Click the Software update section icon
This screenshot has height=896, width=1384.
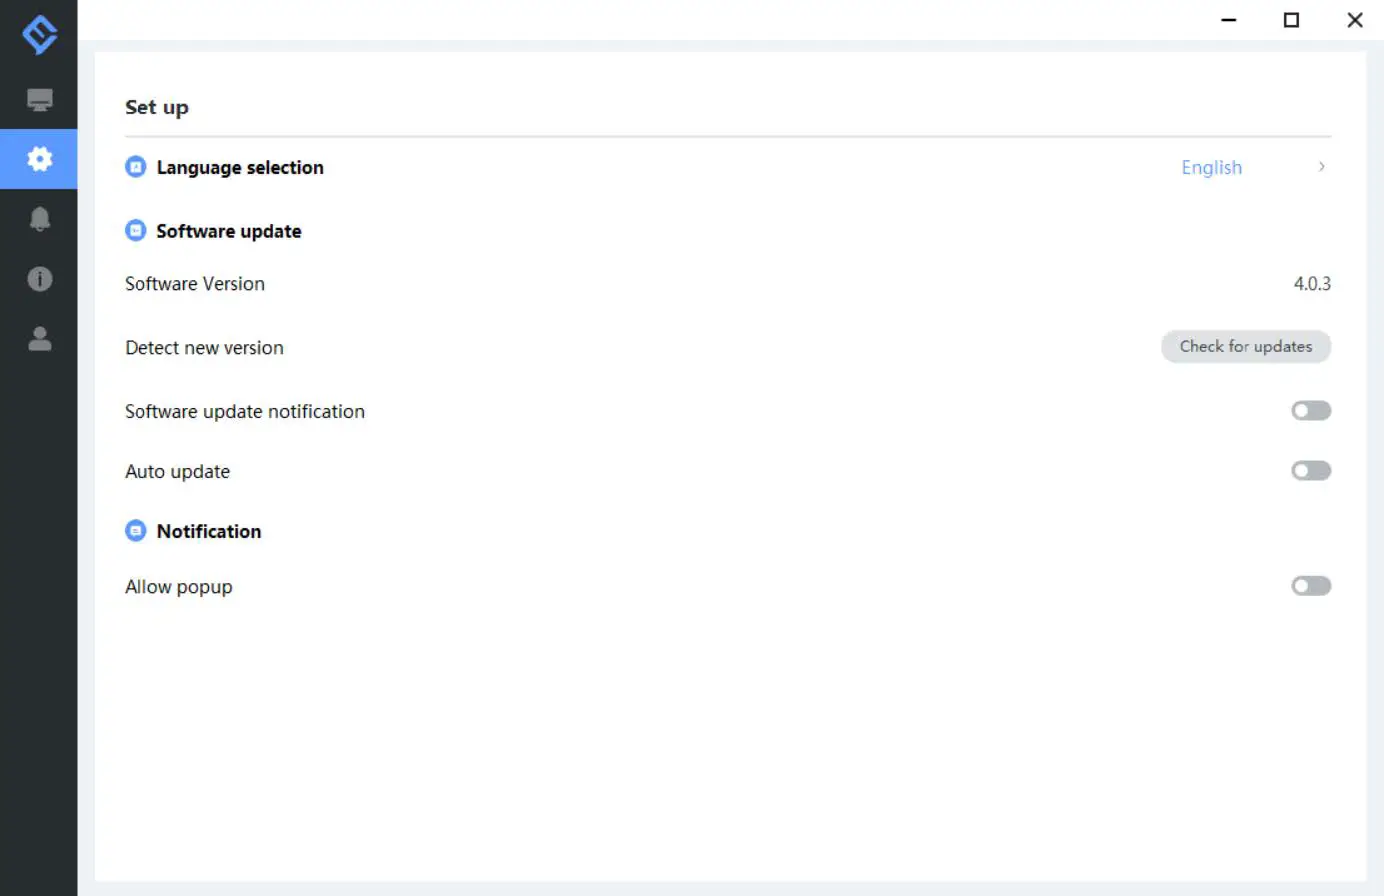click(x=136, y=231)
